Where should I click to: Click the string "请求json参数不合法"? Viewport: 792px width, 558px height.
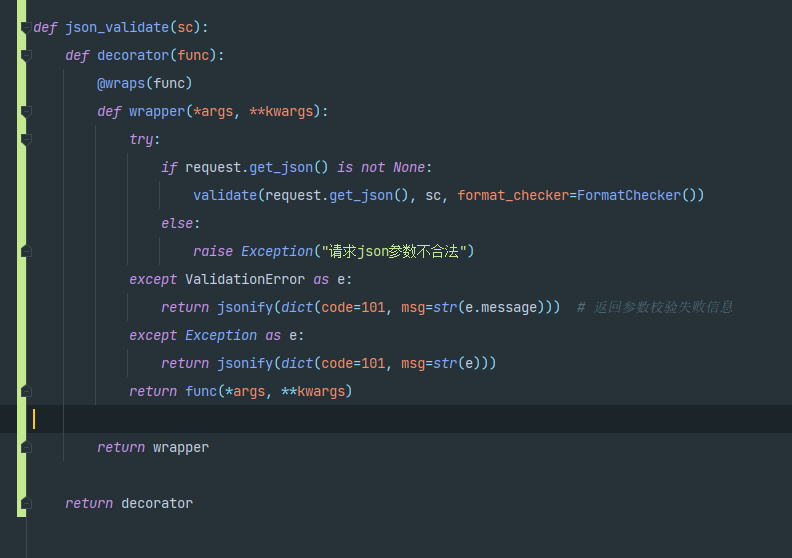394,251
